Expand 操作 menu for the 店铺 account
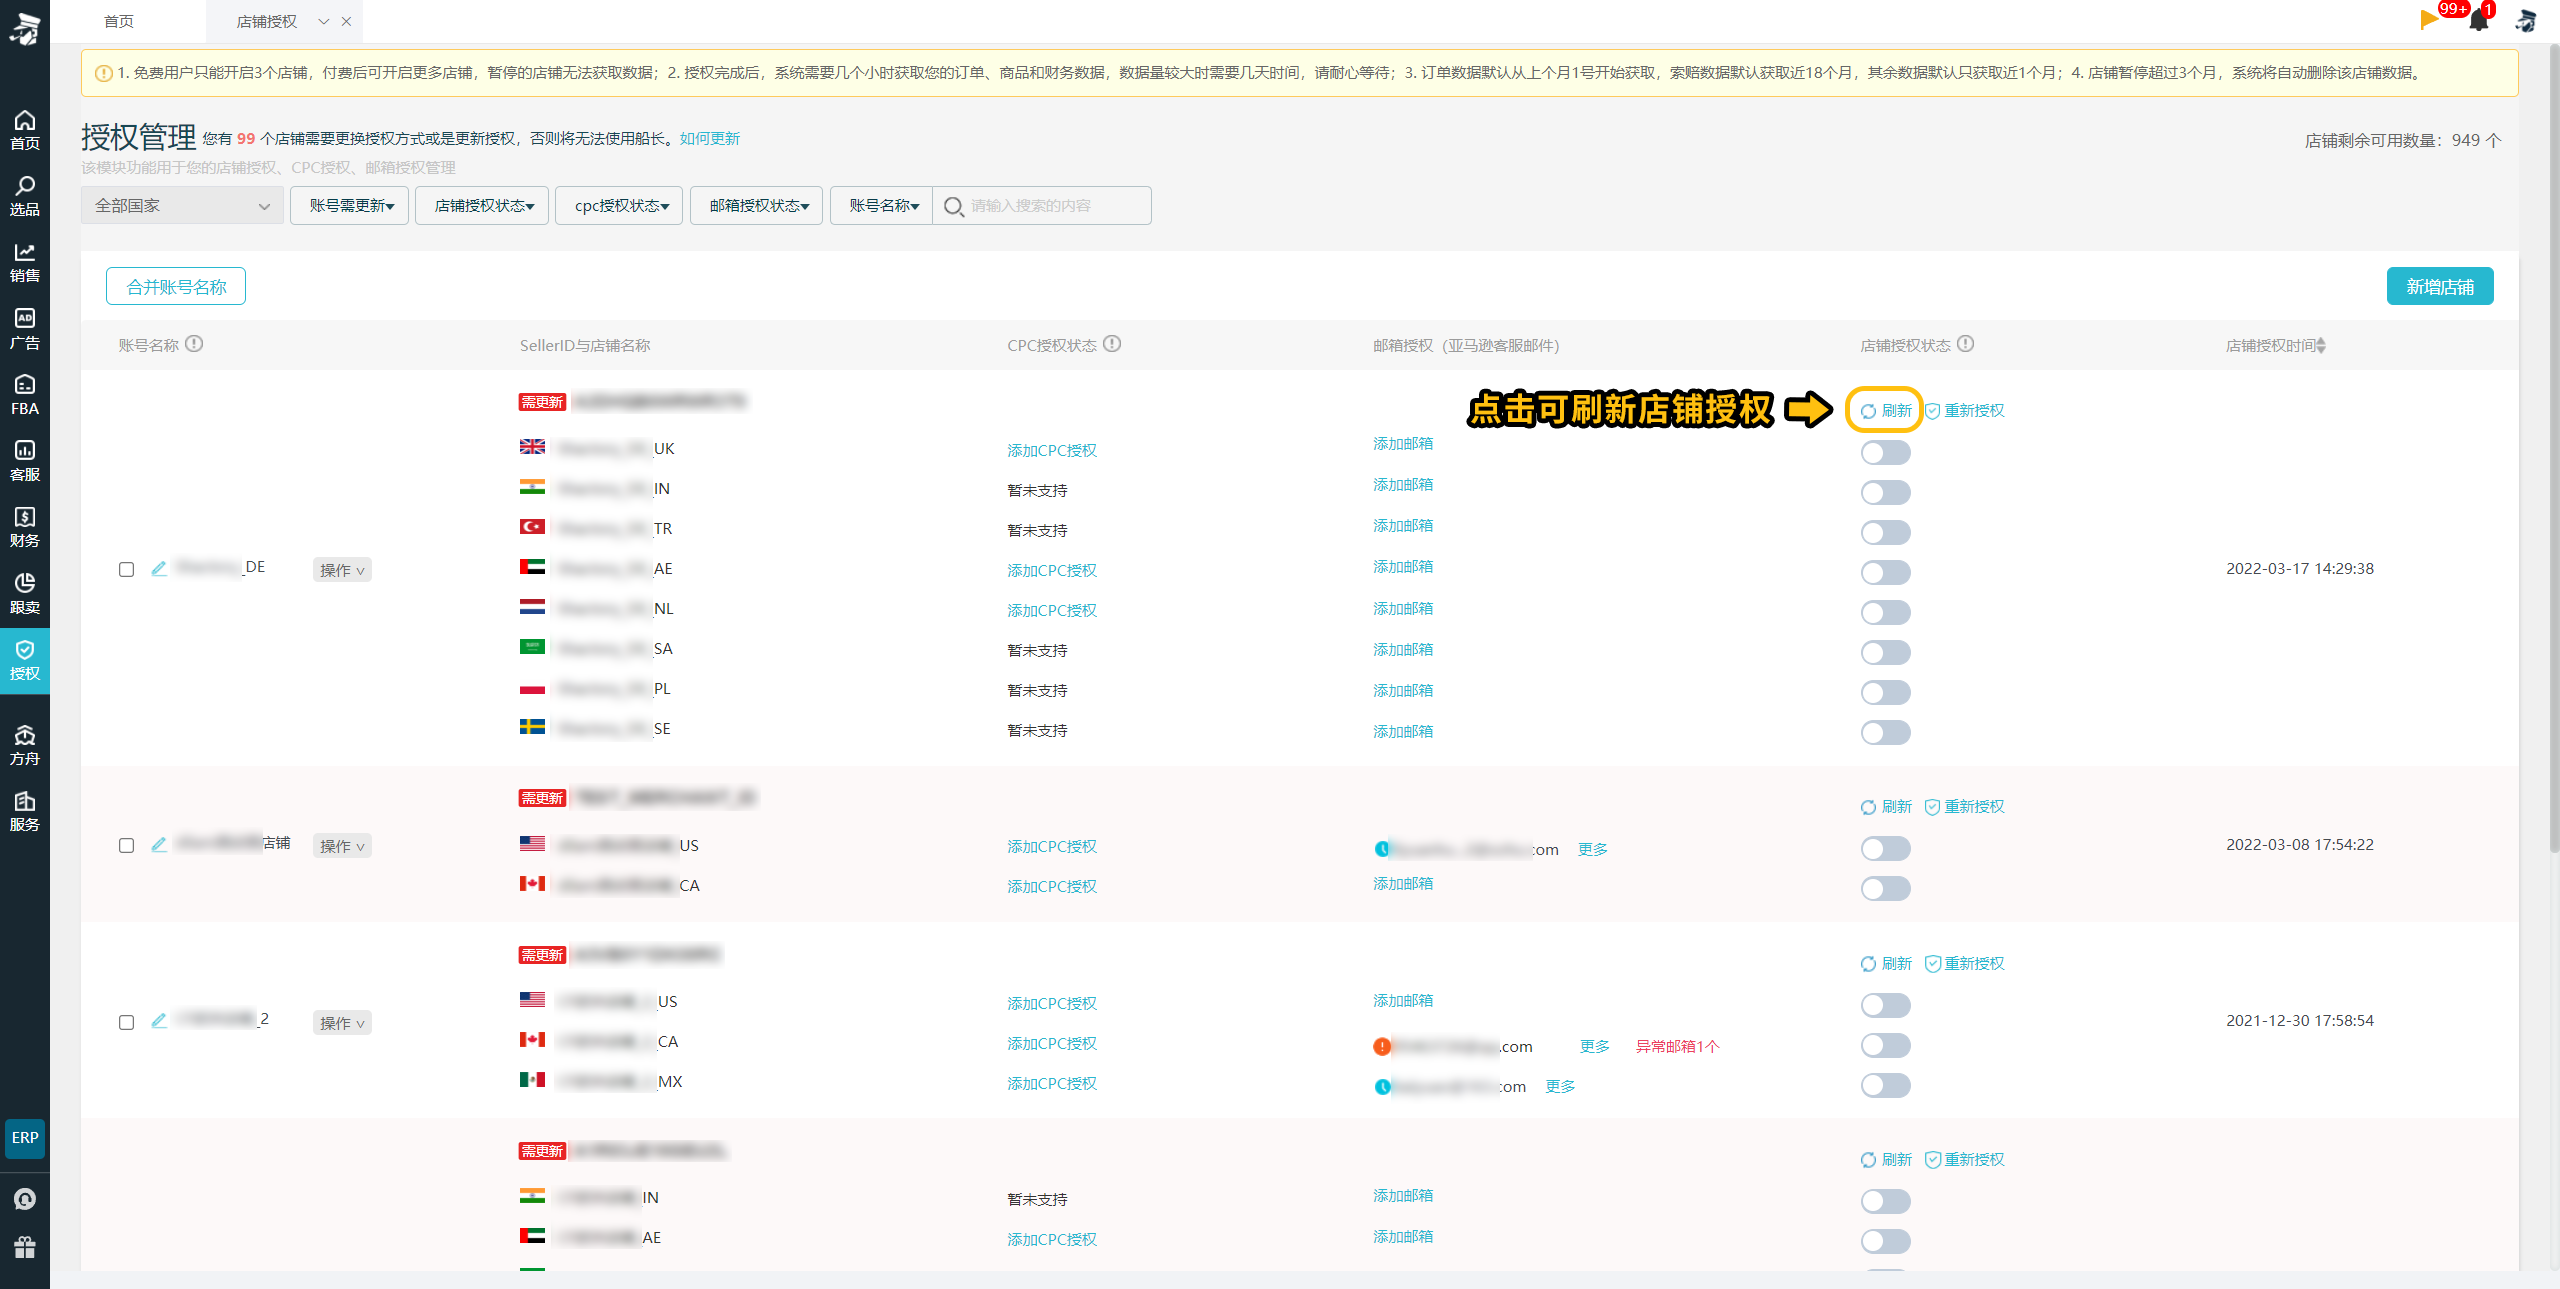 (342, 846)
